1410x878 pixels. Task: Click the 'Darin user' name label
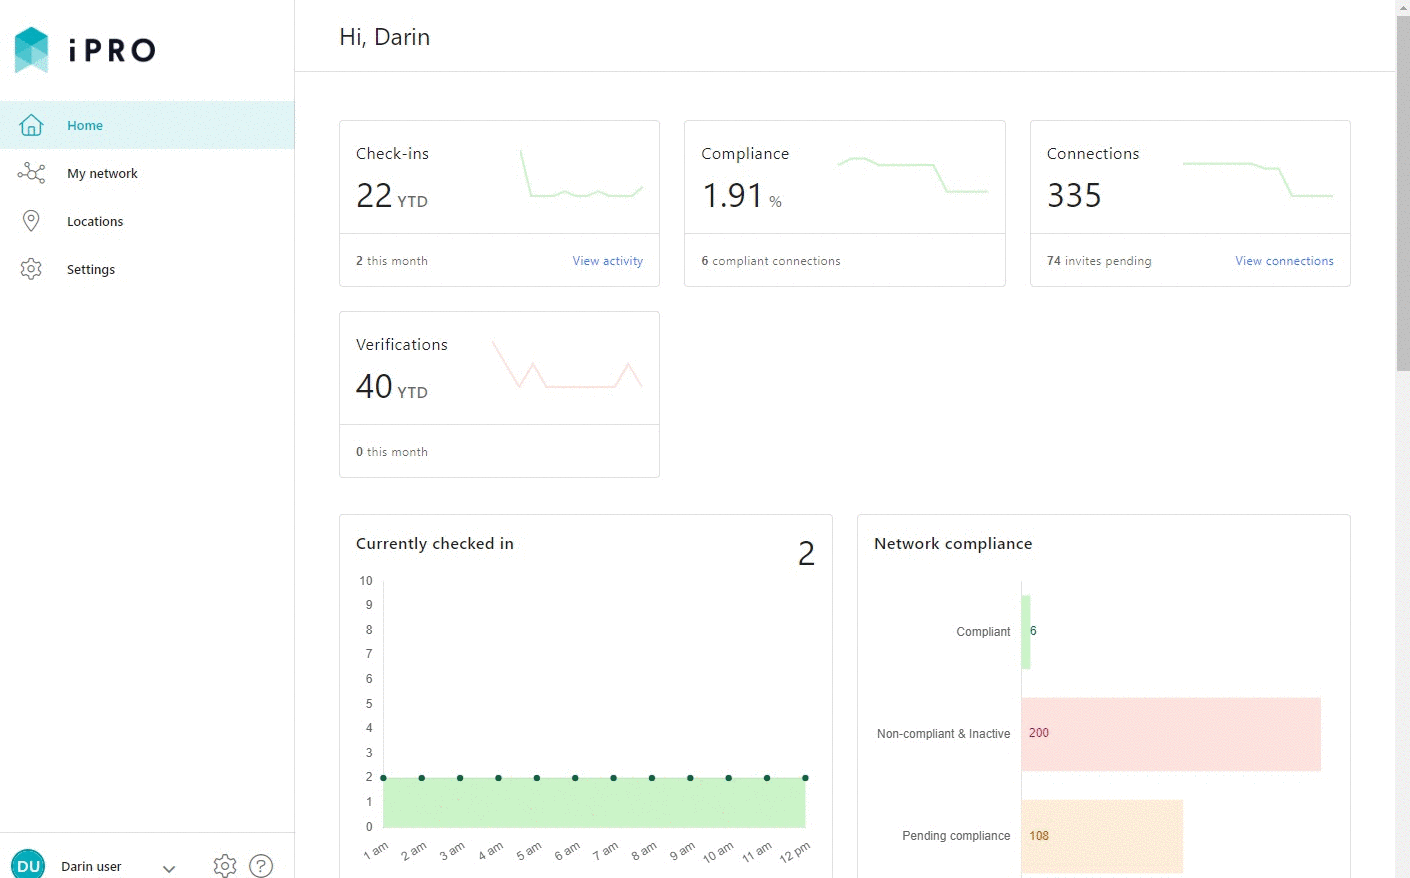coord(91,866)
